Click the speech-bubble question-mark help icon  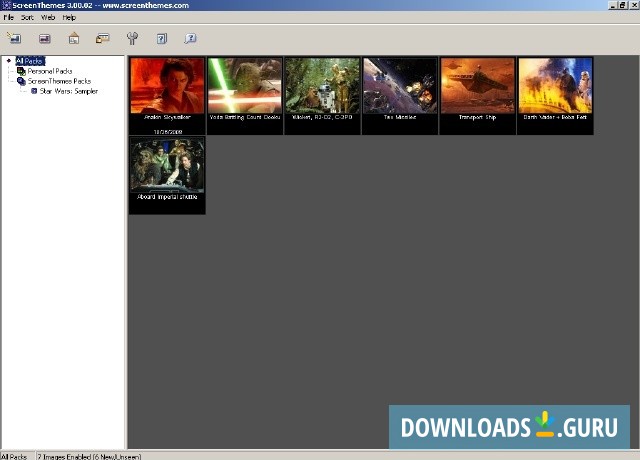(190, 38)
